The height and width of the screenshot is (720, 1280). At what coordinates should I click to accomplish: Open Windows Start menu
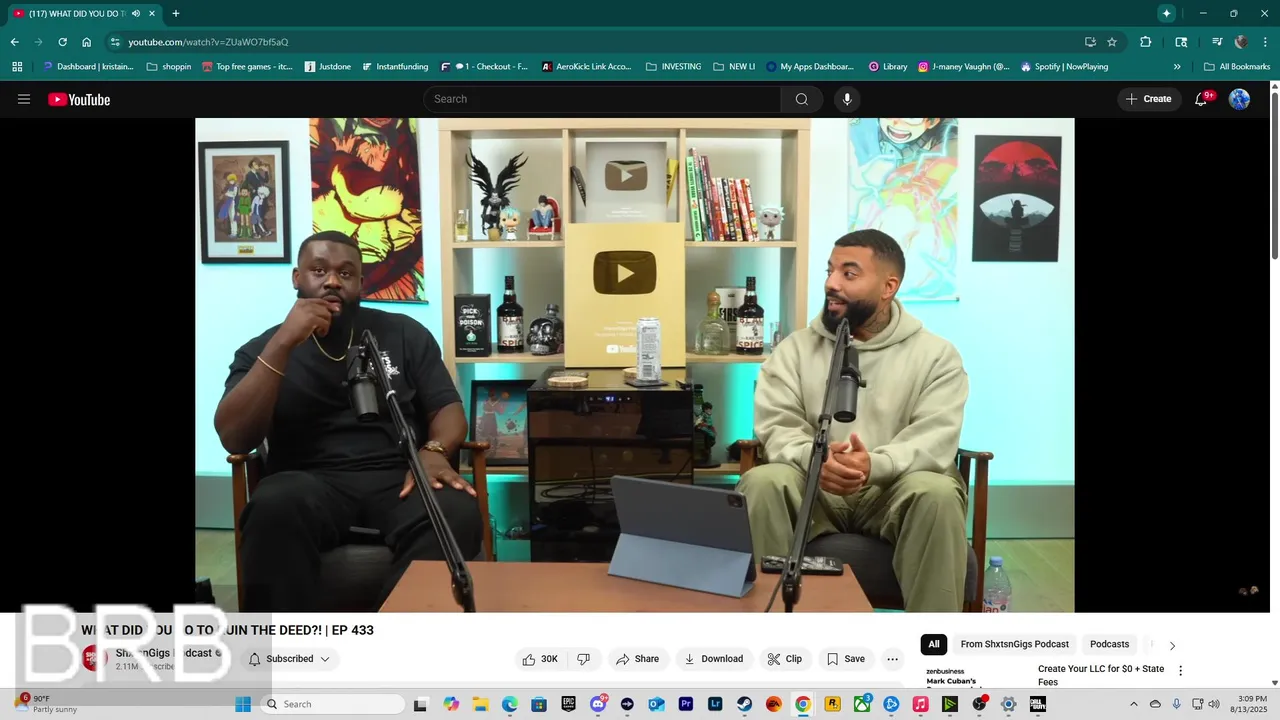(x=243, y=704)
